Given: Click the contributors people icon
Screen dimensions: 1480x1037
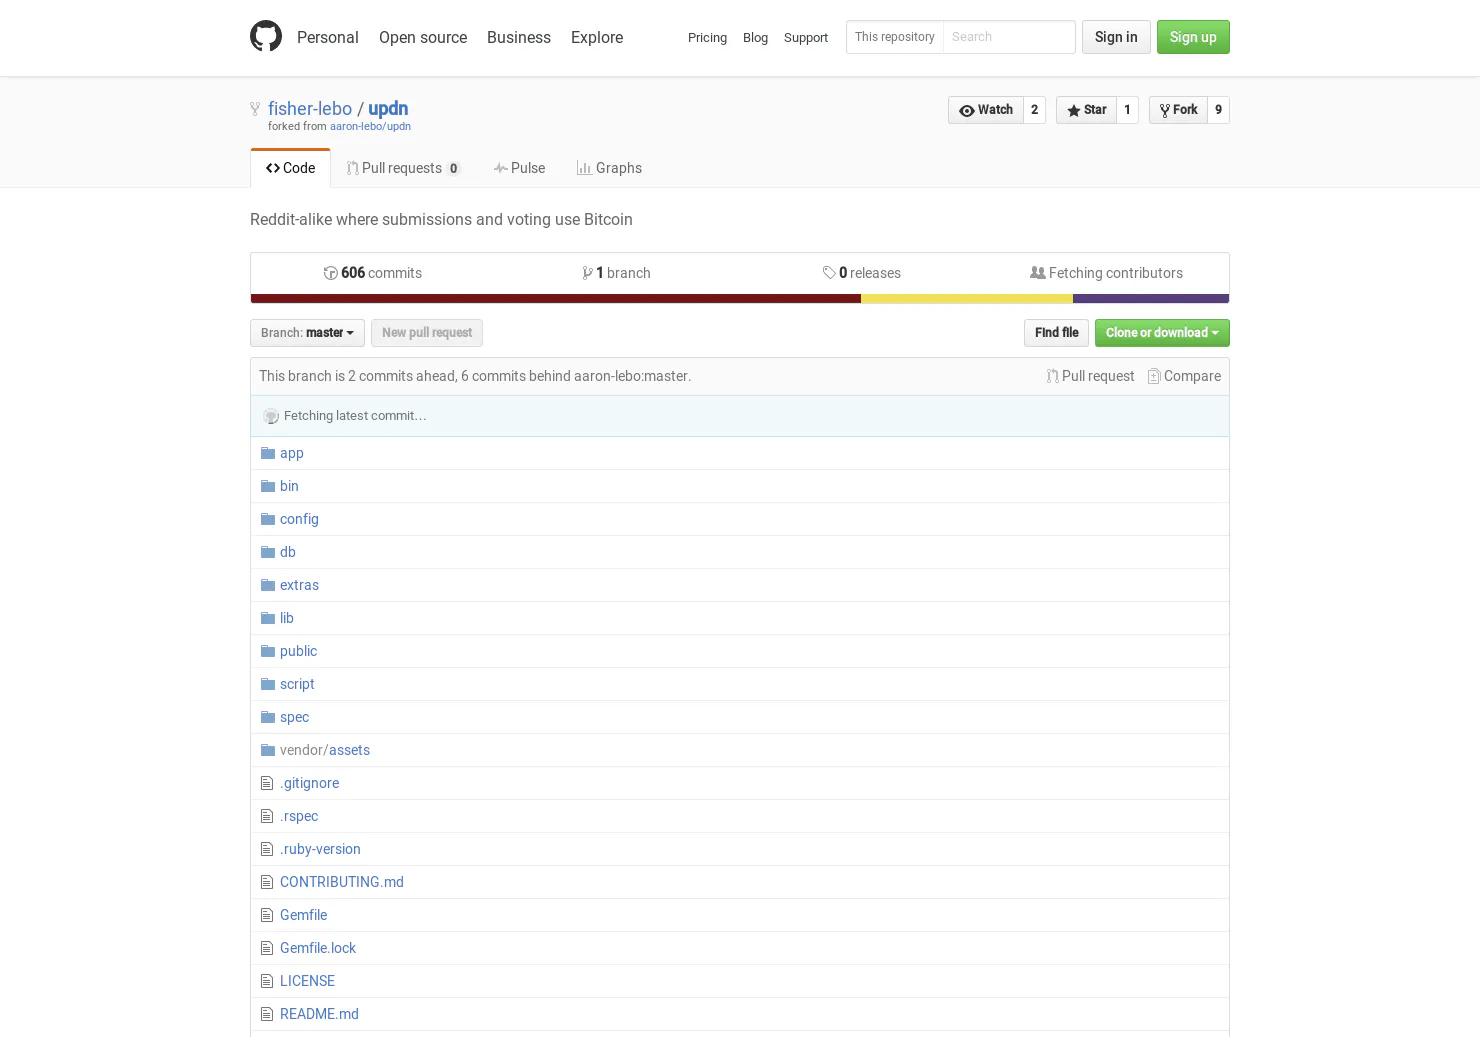Looking at the screenshot, I should (1038, 273).
